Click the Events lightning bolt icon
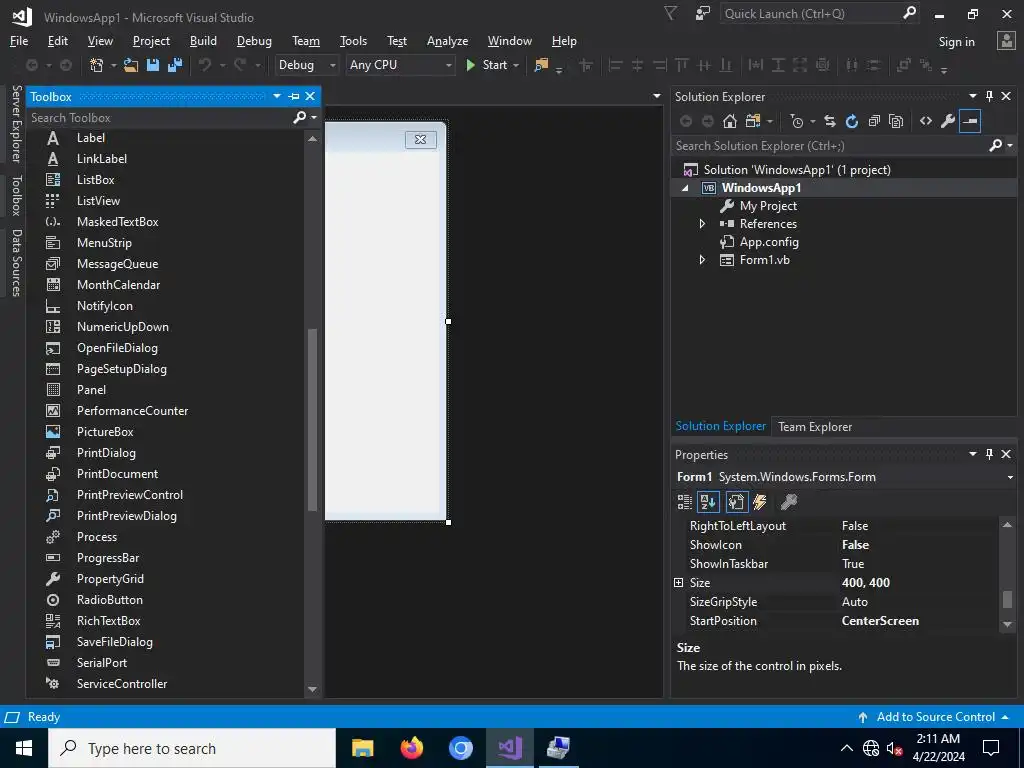 (x=760, y=502)
